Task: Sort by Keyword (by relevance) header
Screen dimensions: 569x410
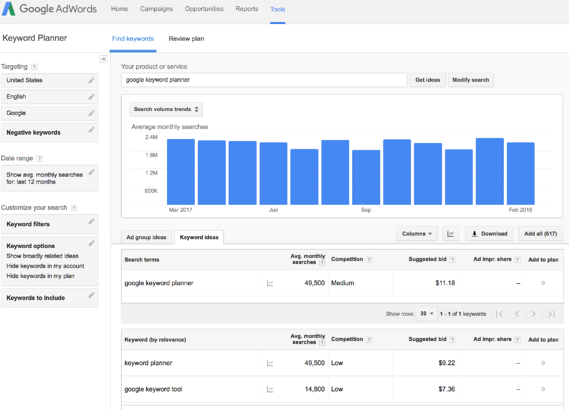Action: pyautogui.click(x=155, y=340)
